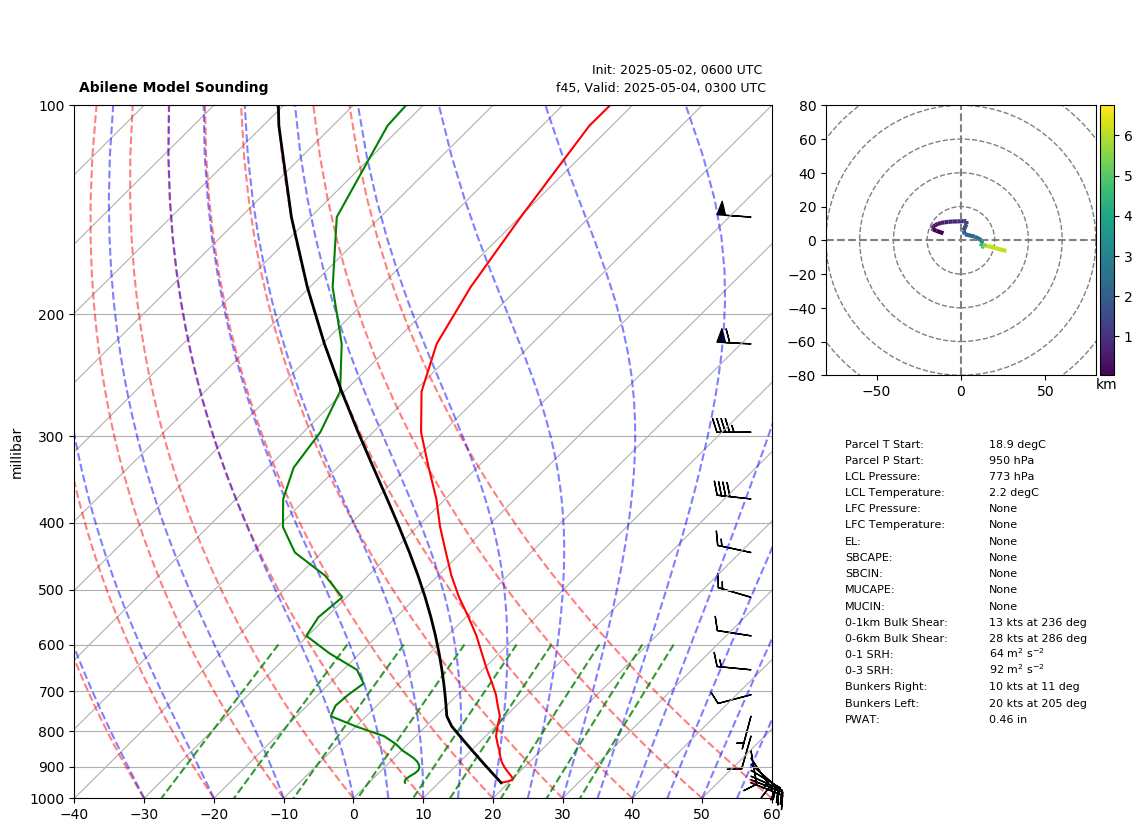This screenshot has width=1142, height=832.
Task: Click the Init 2025-05-02 0600 UTC text
Action: tap(677, 70)
